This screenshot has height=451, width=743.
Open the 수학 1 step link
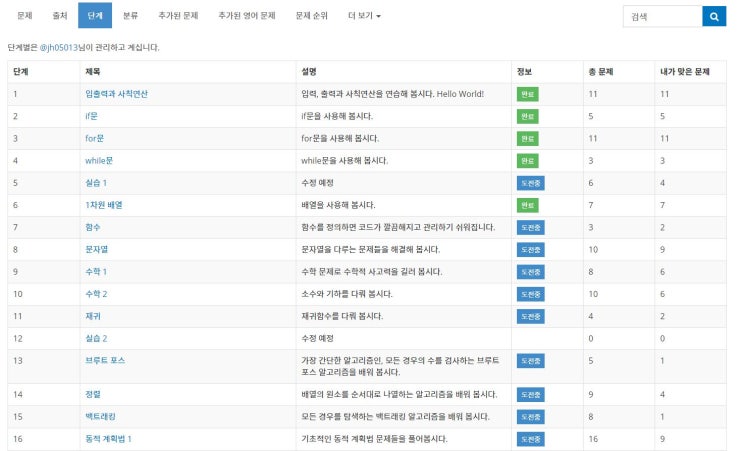(x=96, y=272)
